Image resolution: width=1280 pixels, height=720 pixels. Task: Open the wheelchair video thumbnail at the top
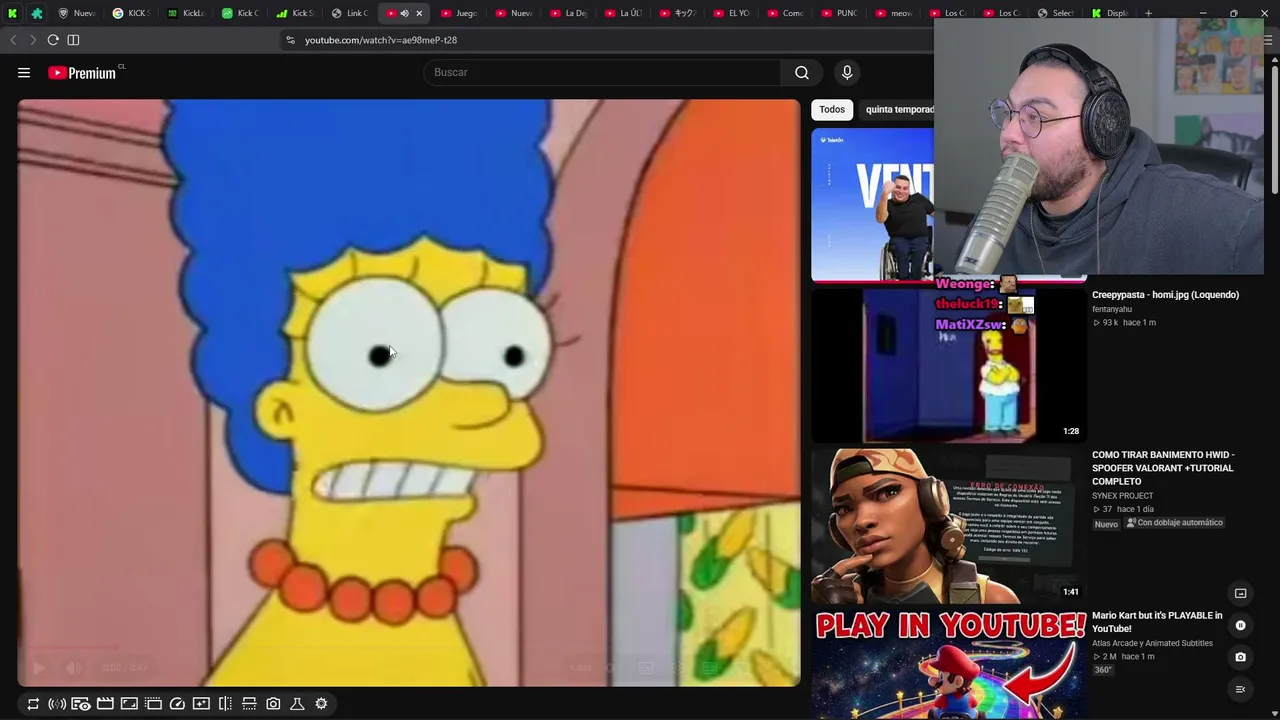coord(872,204)
